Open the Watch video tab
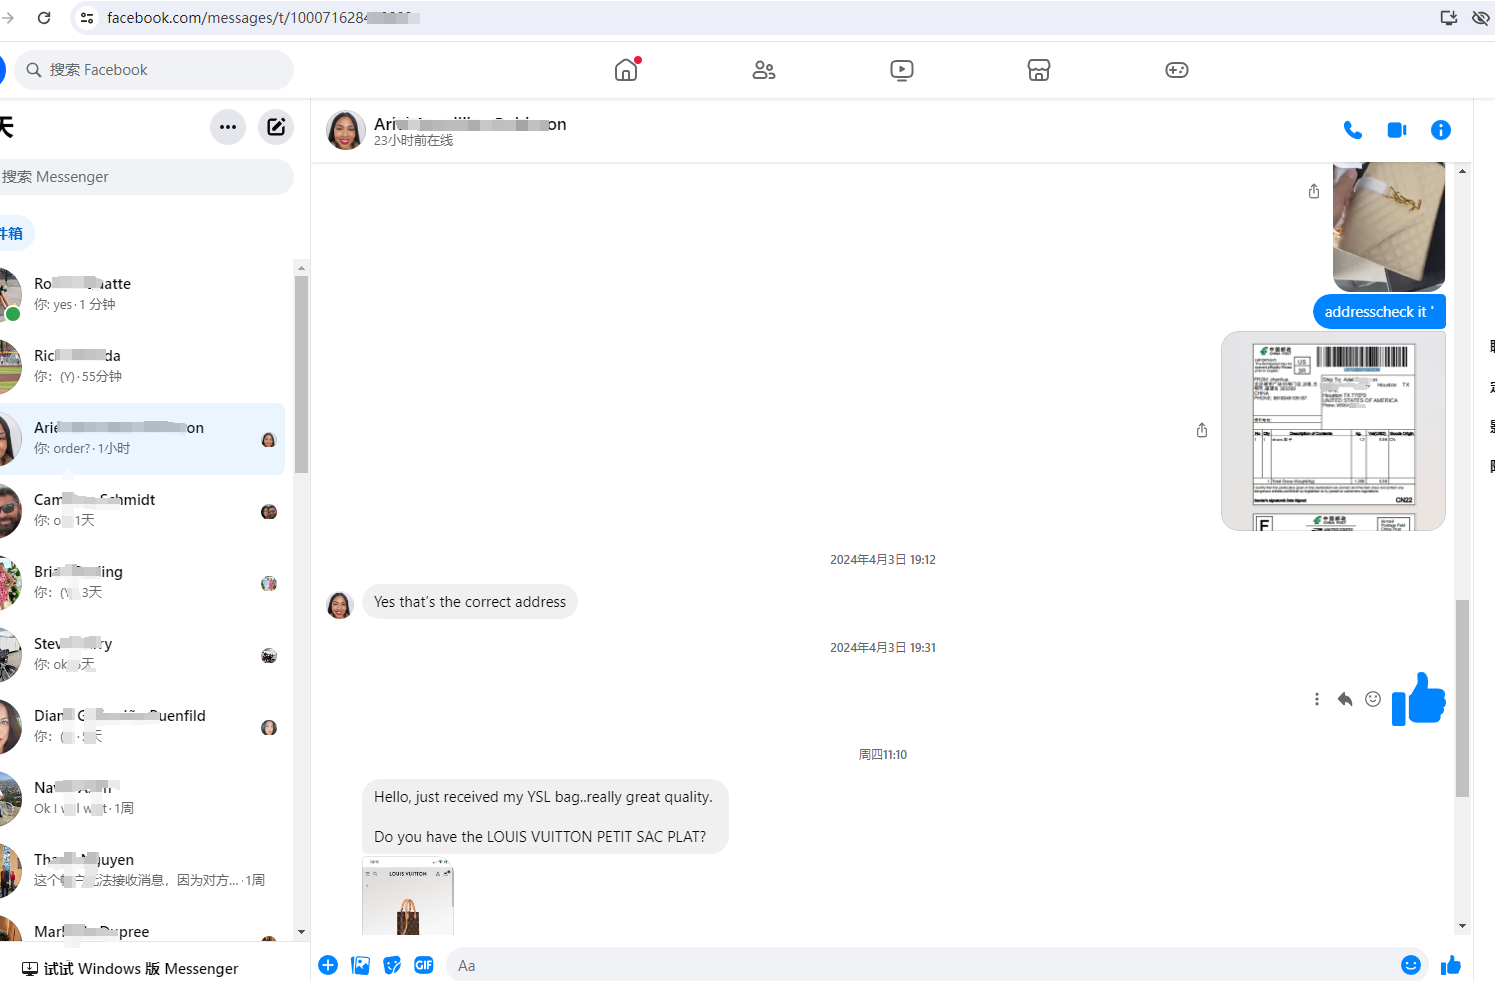Image resolution: width=1495 pixels, height=981 pixels. click(x=901, y=70)
